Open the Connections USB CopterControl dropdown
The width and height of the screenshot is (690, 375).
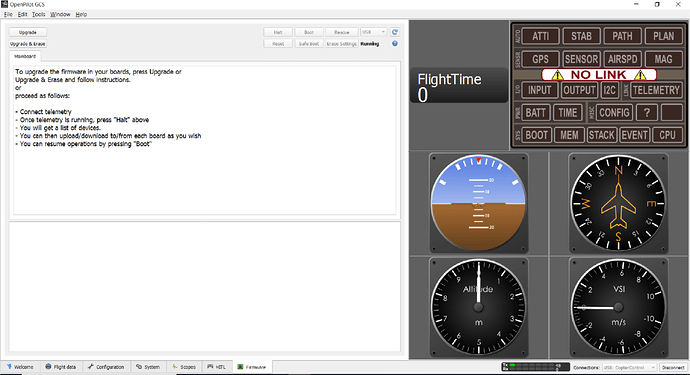[630, 367]
